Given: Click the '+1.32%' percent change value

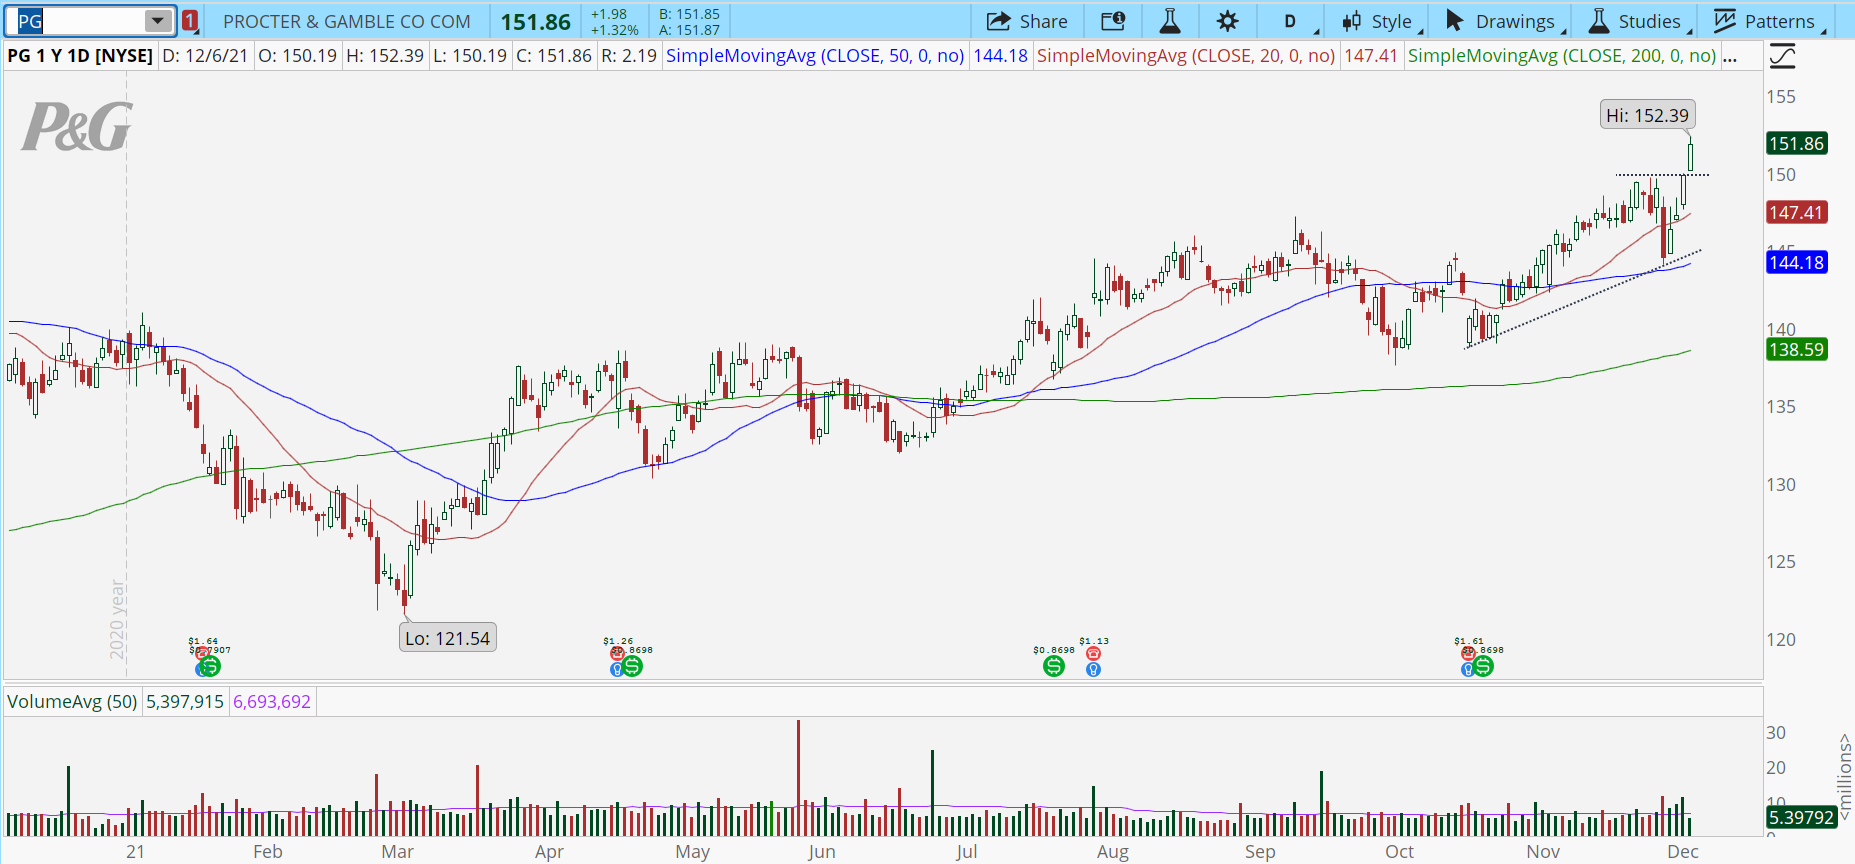Looking at the screenshot, I should (x=614, y=30).
